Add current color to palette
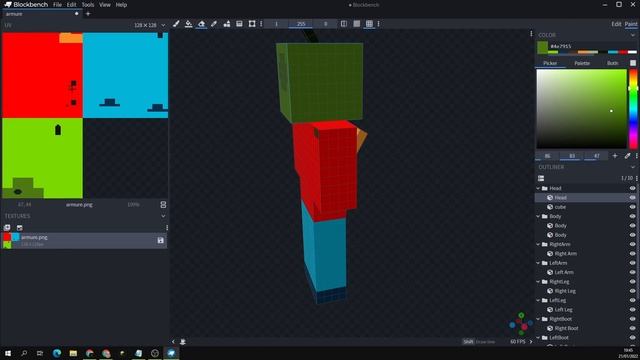This screenshot has height=360, width=640. (615, 156)
